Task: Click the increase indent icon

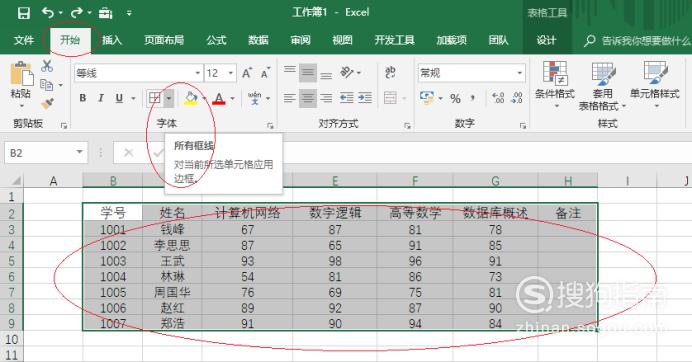Action: 365,98
